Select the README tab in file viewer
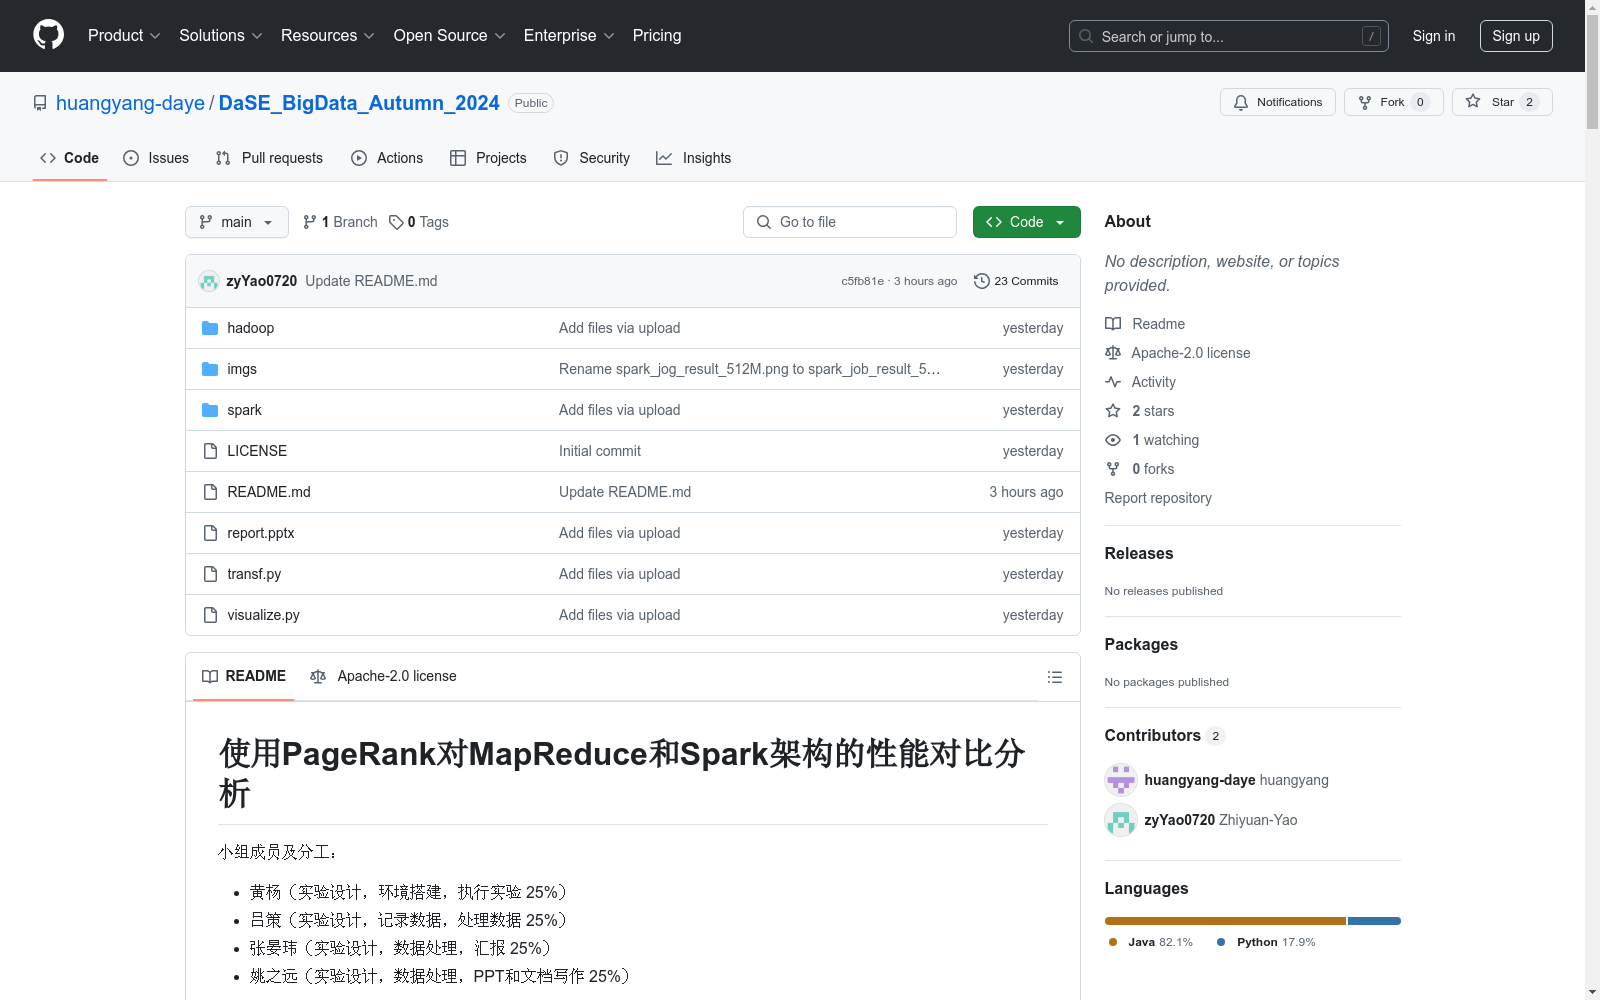Viewport: 1600px width, 1000px height. coord(244,677)
